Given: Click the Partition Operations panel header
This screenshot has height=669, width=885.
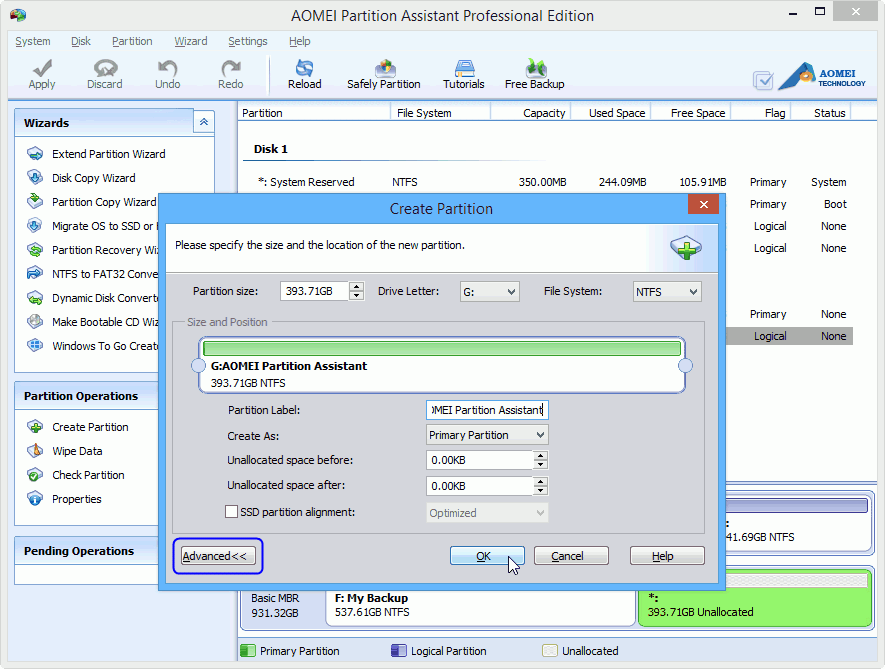Looking at the screenshot, I should (86, 396).
